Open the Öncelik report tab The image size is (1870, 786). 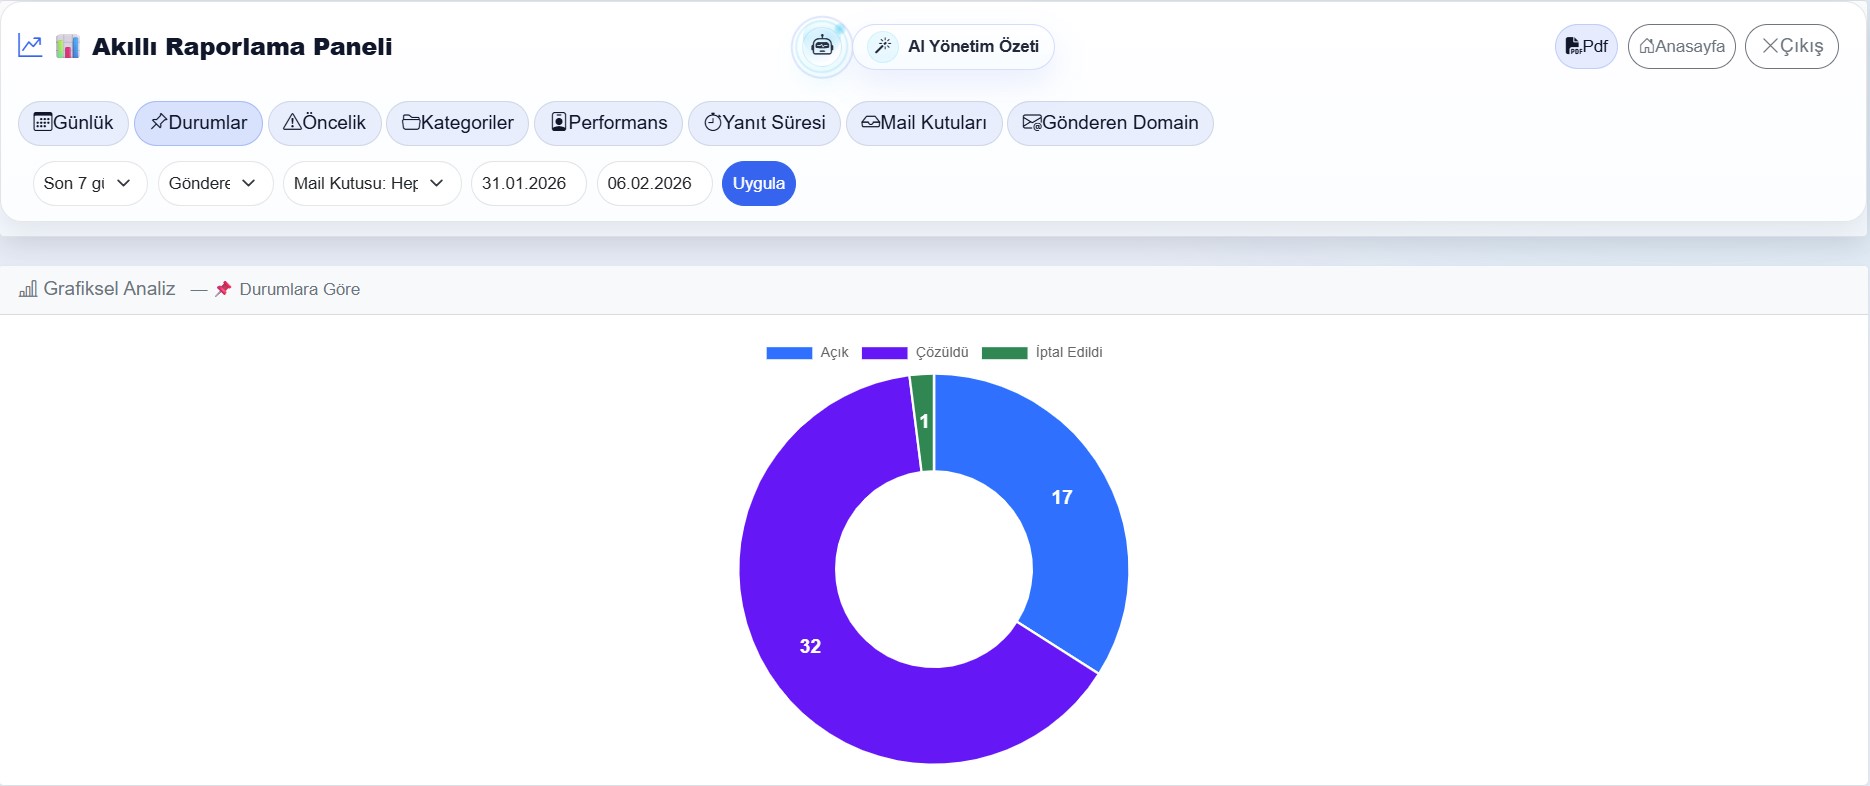point(325,123)
